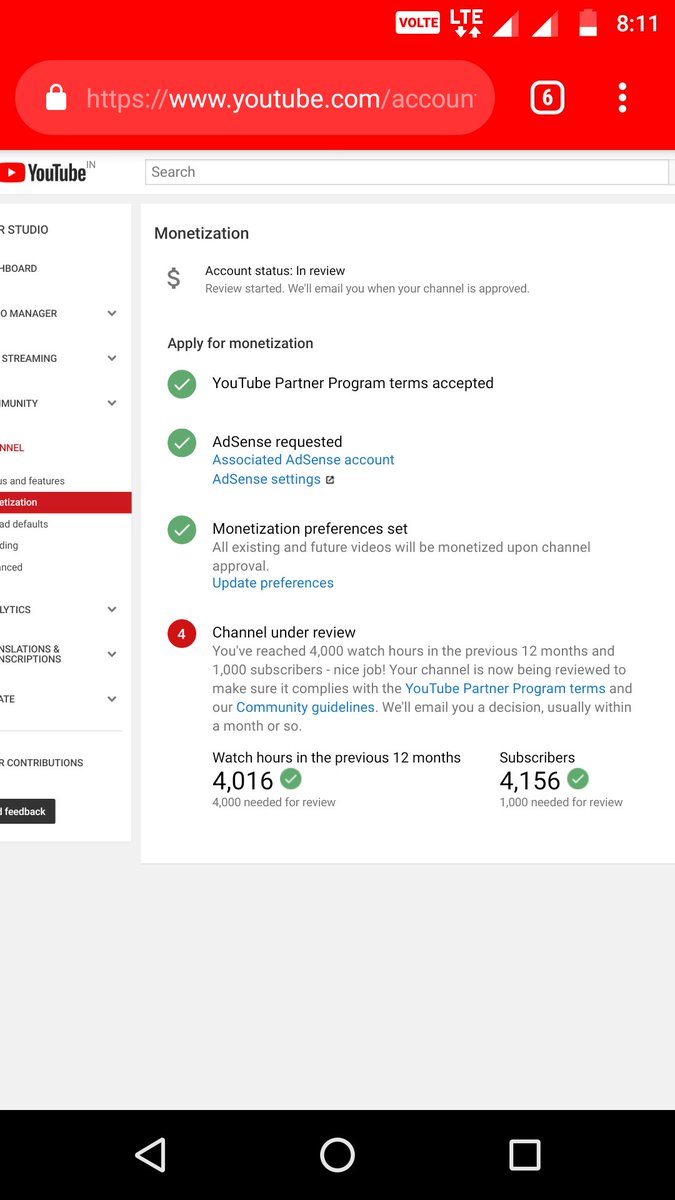This screenshot has height=1200, width=675.
Task: Tap the padlock secure site icon
Action: (56, 98)
